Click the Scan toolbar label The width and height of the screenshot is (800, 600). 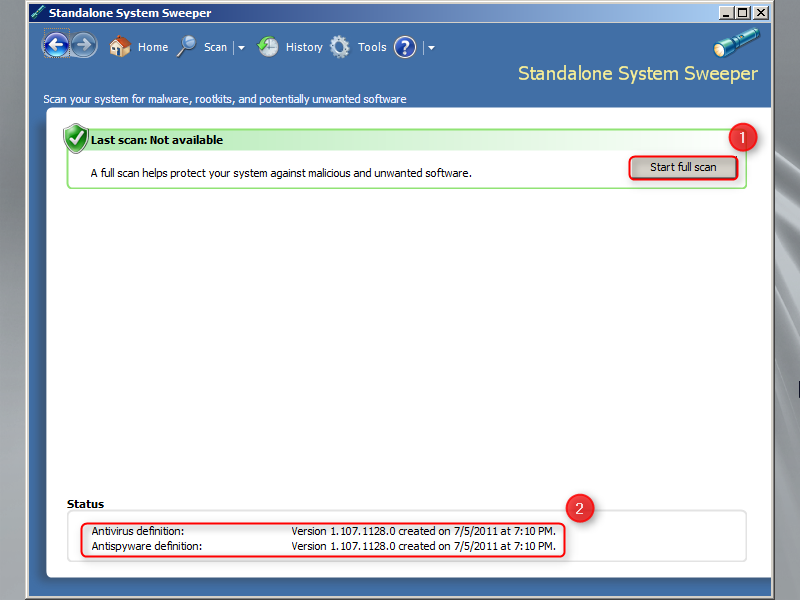coord(214,46)
